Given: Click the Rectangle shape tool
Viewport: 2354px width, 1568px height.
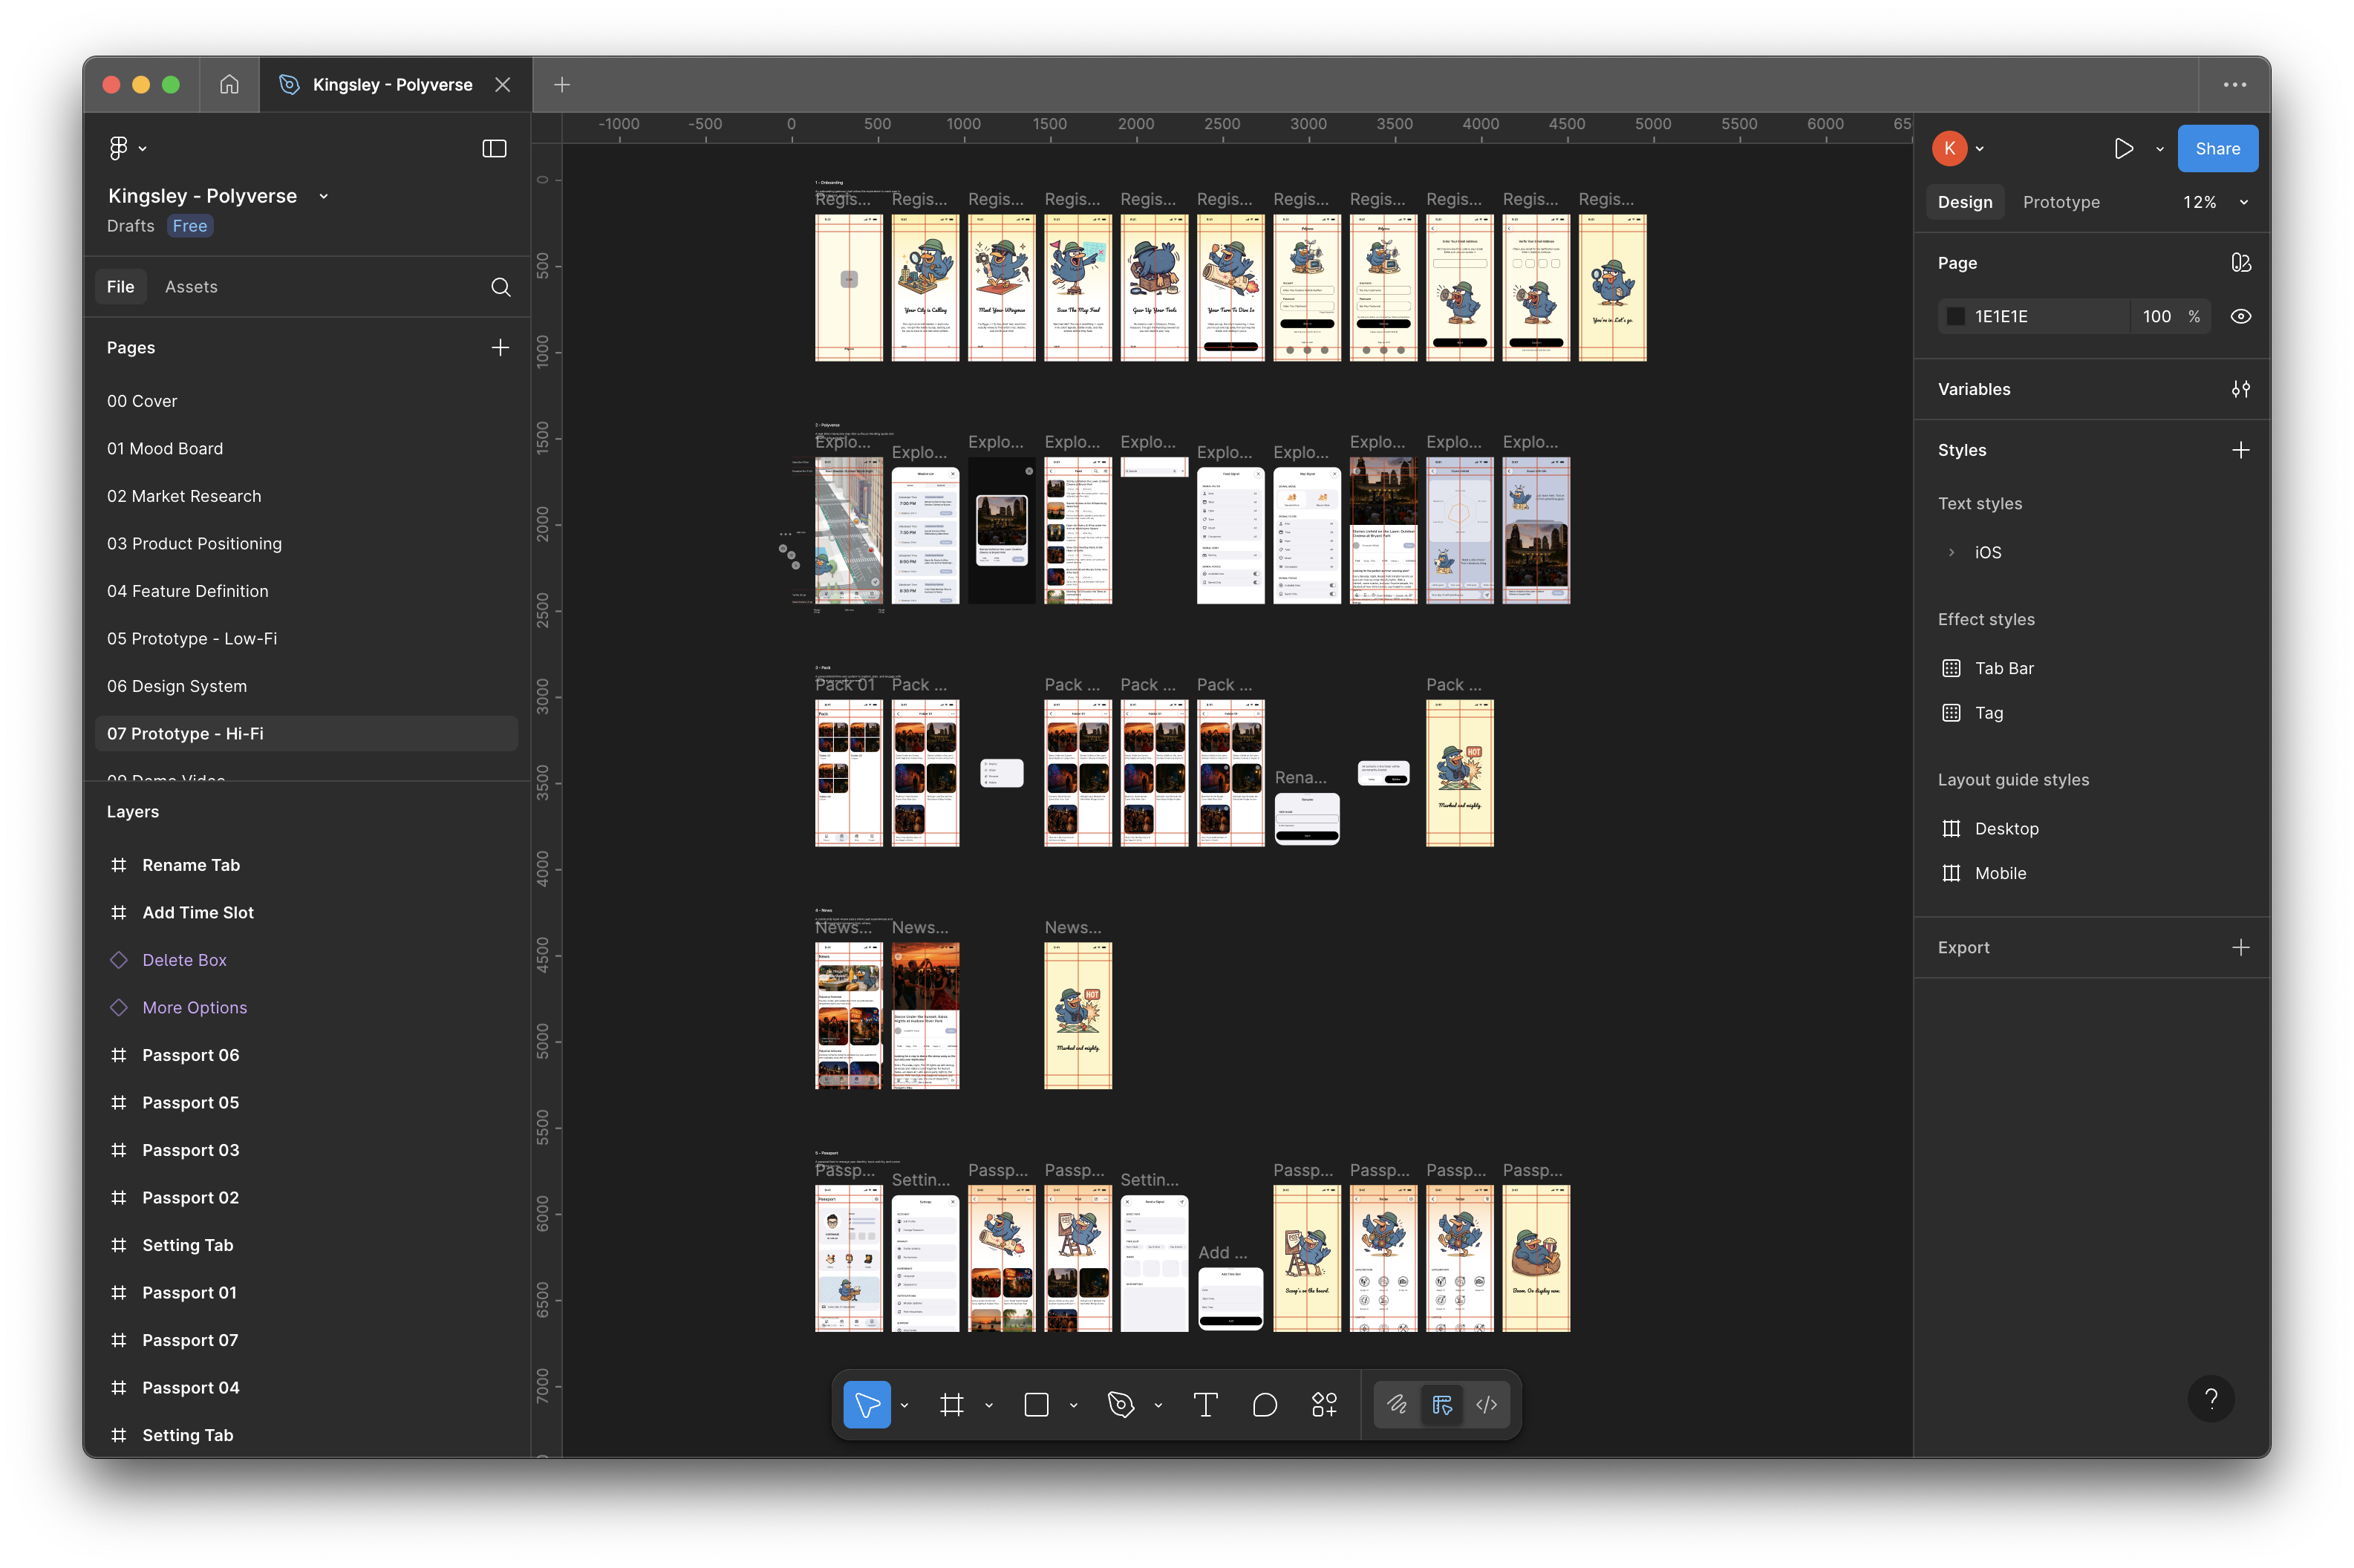Looking at the screenshot, I should (1036, 1405).
